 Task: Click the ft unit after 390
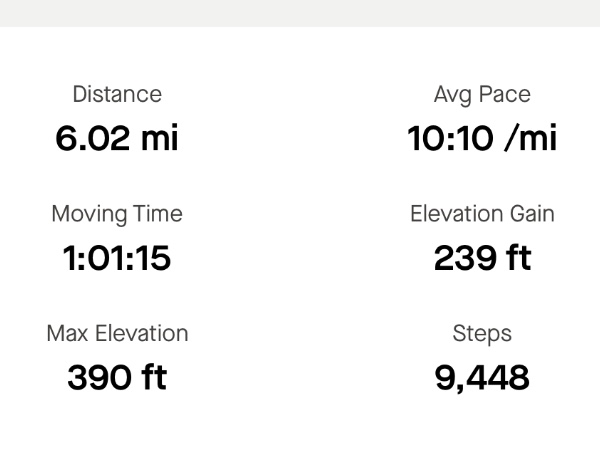[x=154, y=377]
